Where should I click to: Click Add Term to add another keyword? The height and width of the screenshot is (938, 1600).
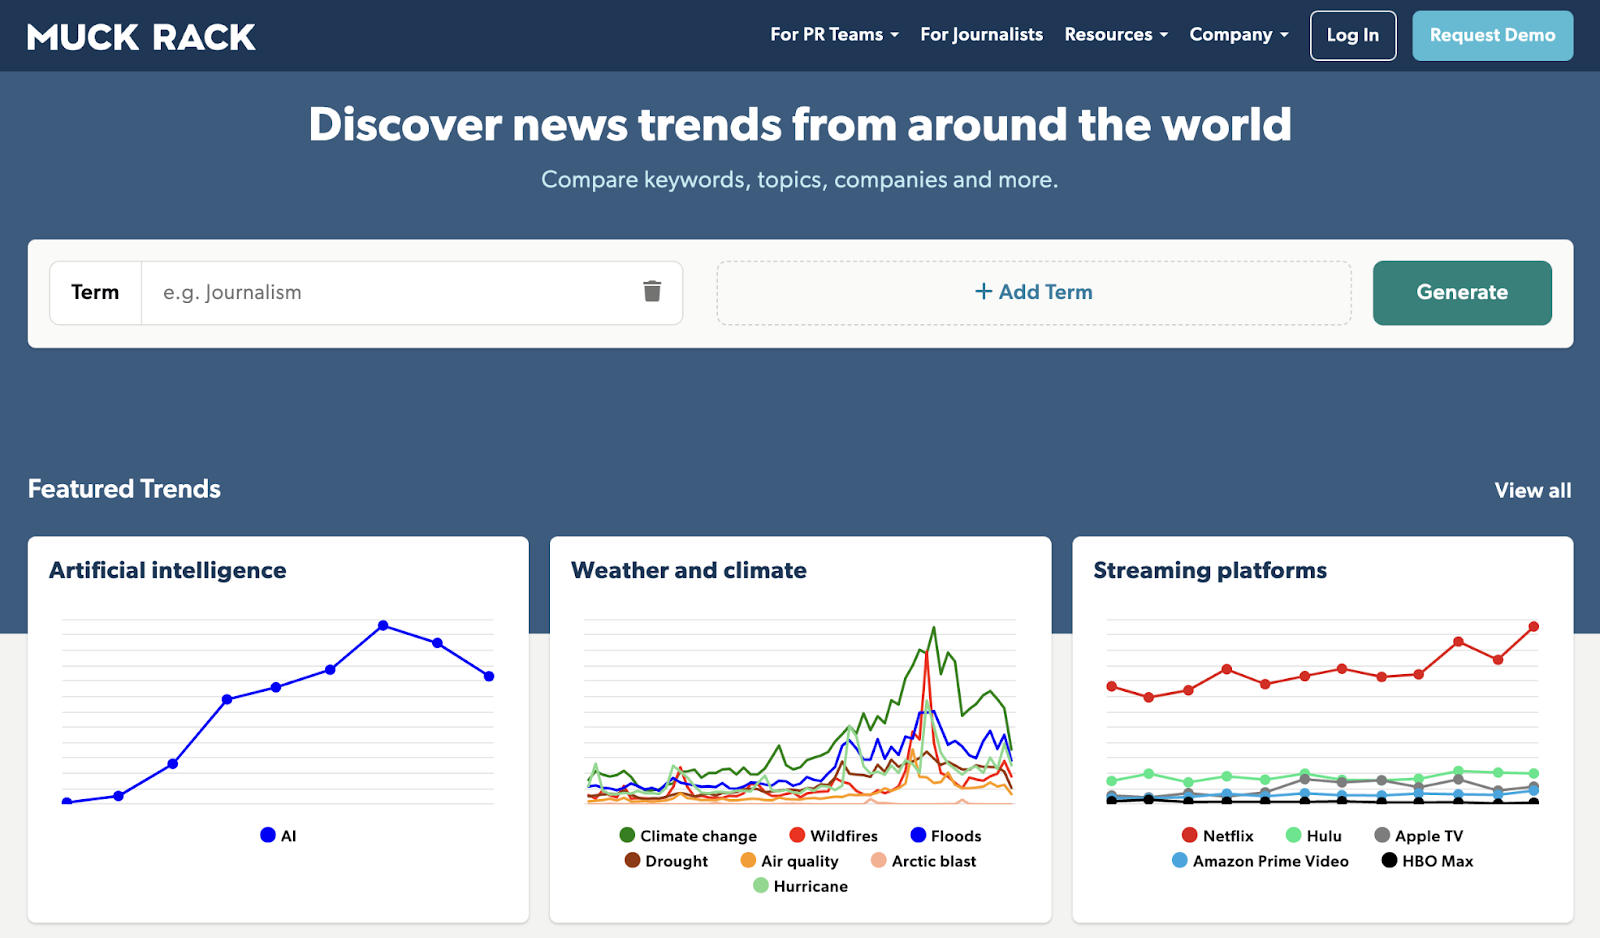pos(1033,293)
